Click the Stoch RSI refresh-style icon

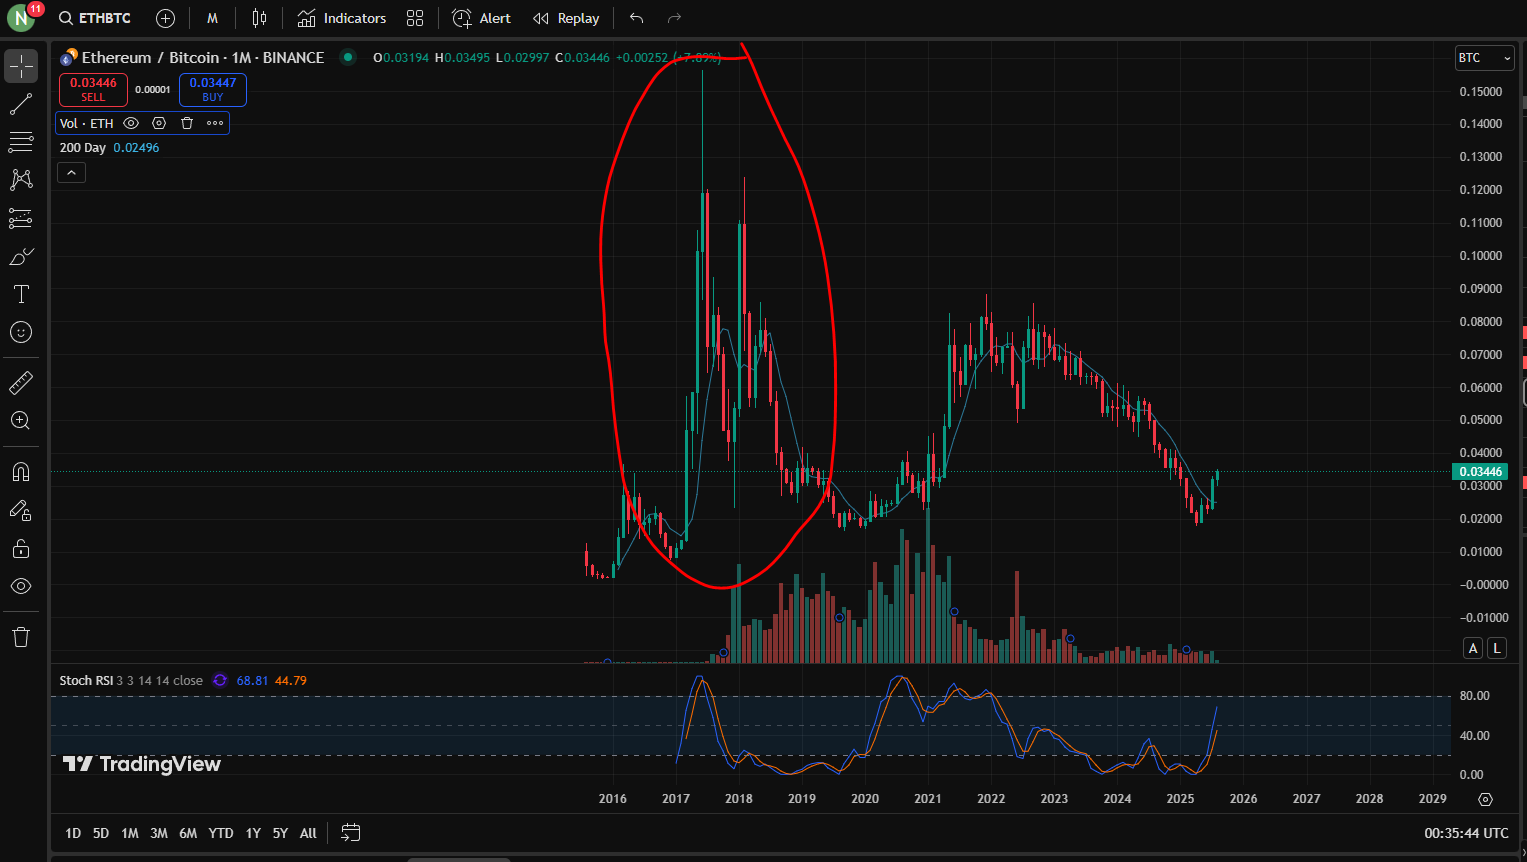tap(220, 680)
